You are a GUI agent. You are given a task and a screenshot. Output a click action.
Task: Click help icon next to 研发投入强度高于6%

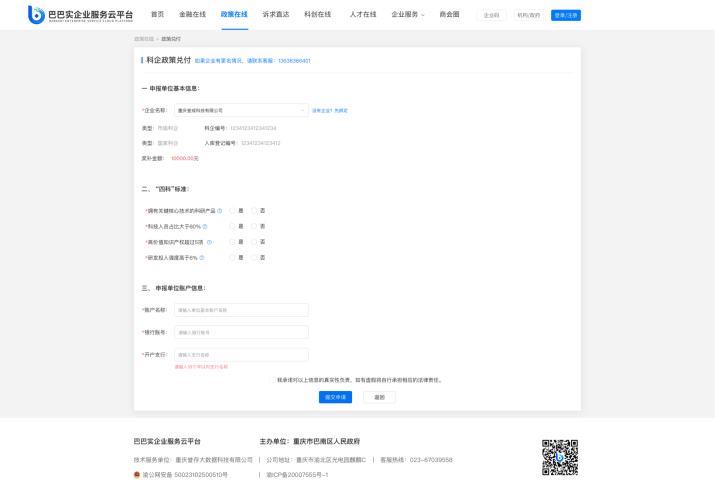(203, 257)
